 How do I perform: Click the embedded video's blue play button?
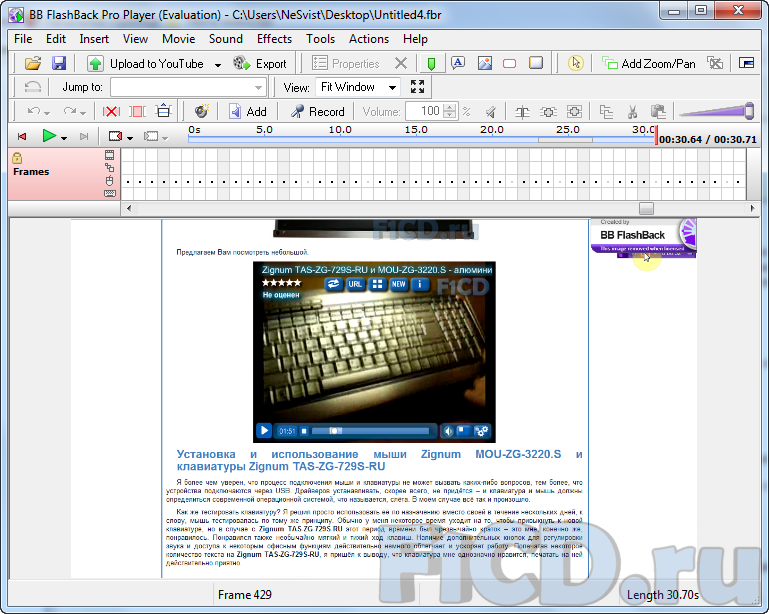click(x=264, y=431)
